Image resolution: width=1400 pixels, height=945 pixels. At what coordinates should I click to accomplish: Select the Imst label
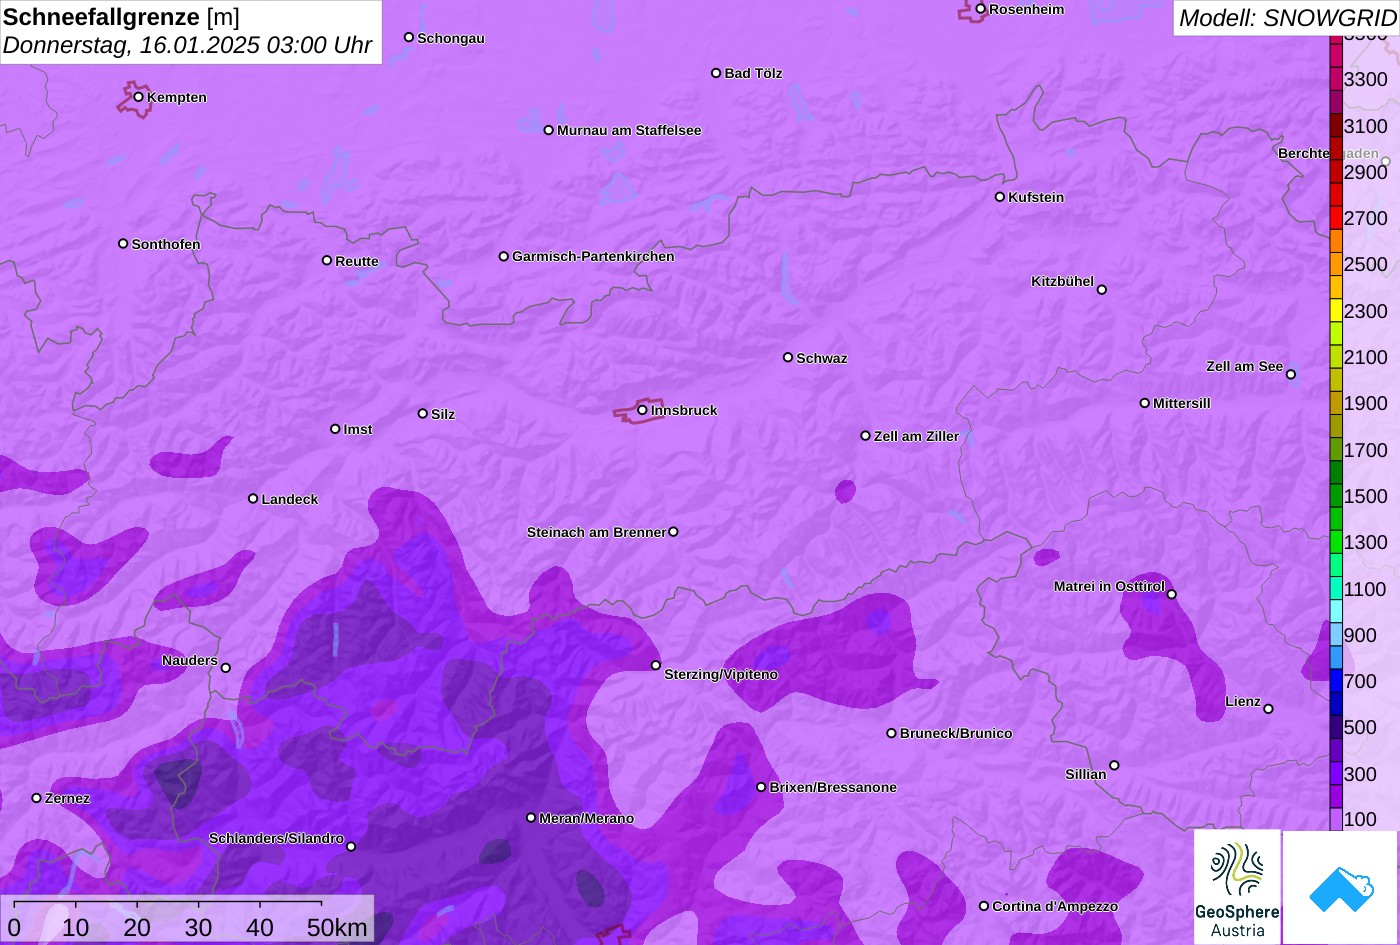[358, 430]
